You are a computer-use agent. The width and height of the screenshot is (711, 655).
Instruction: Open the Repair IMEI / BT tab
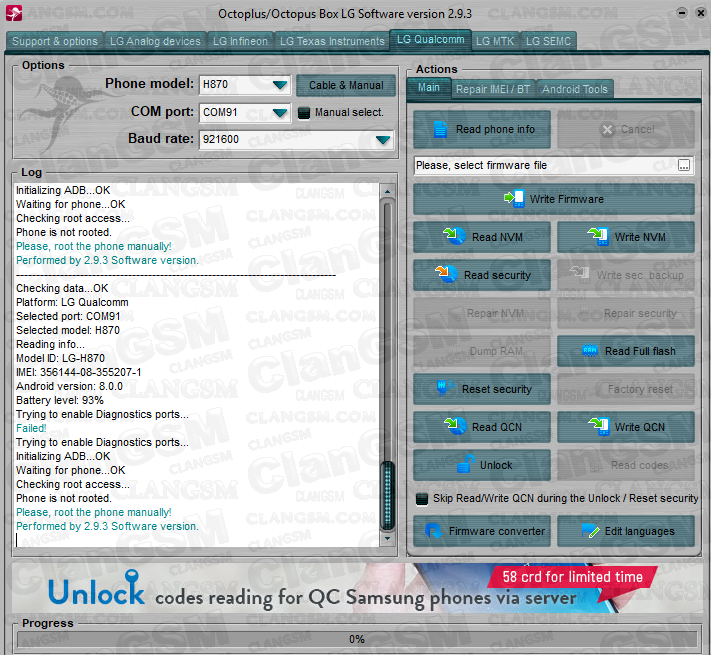coord(493,89)
